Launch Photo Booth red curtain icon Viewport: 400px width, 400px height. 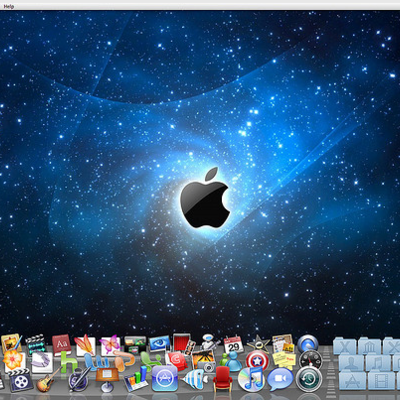(x=182, y=343)
